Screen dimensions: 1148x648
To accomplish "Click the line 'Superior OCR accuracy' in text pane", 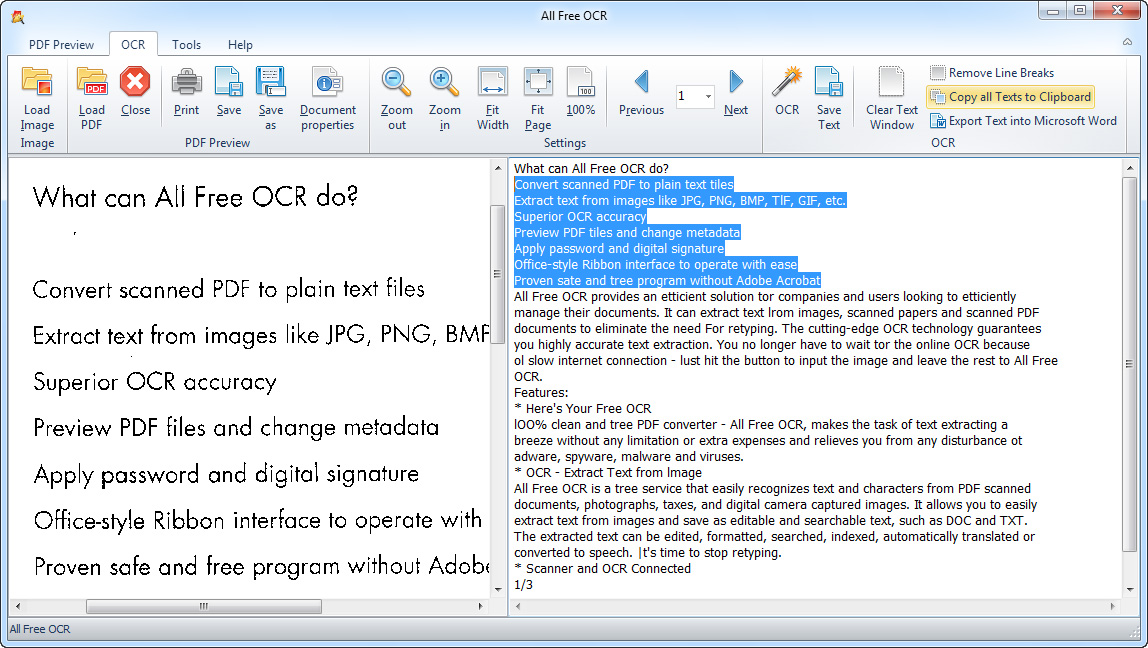I will [x=580, y=217].
